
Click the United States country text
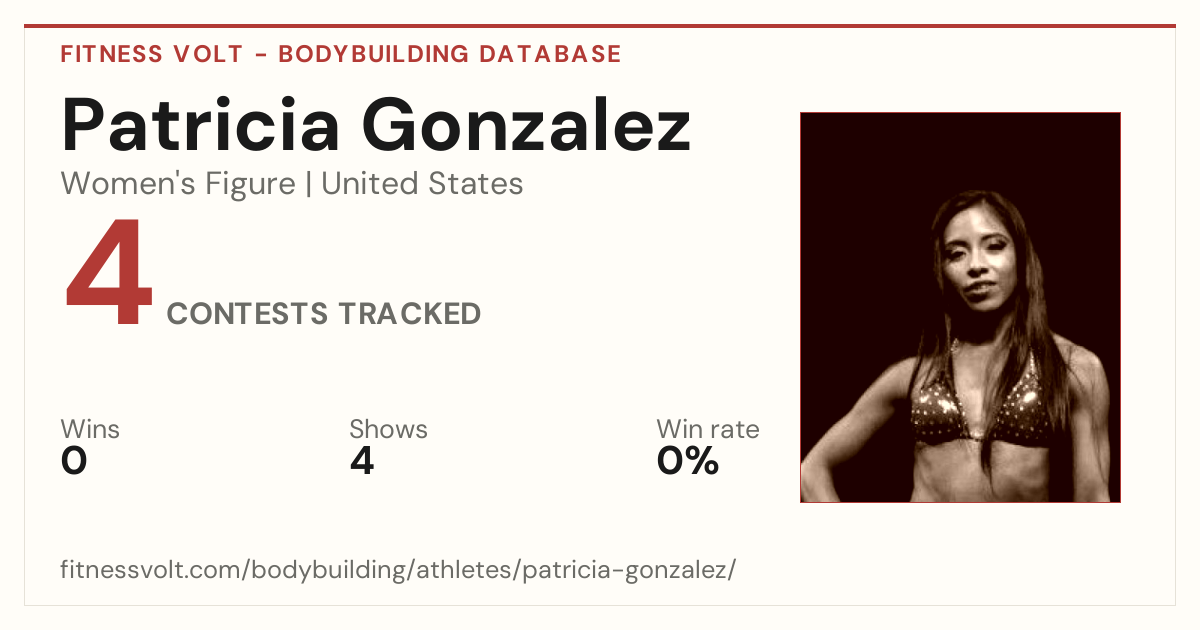tap(422, 184)
